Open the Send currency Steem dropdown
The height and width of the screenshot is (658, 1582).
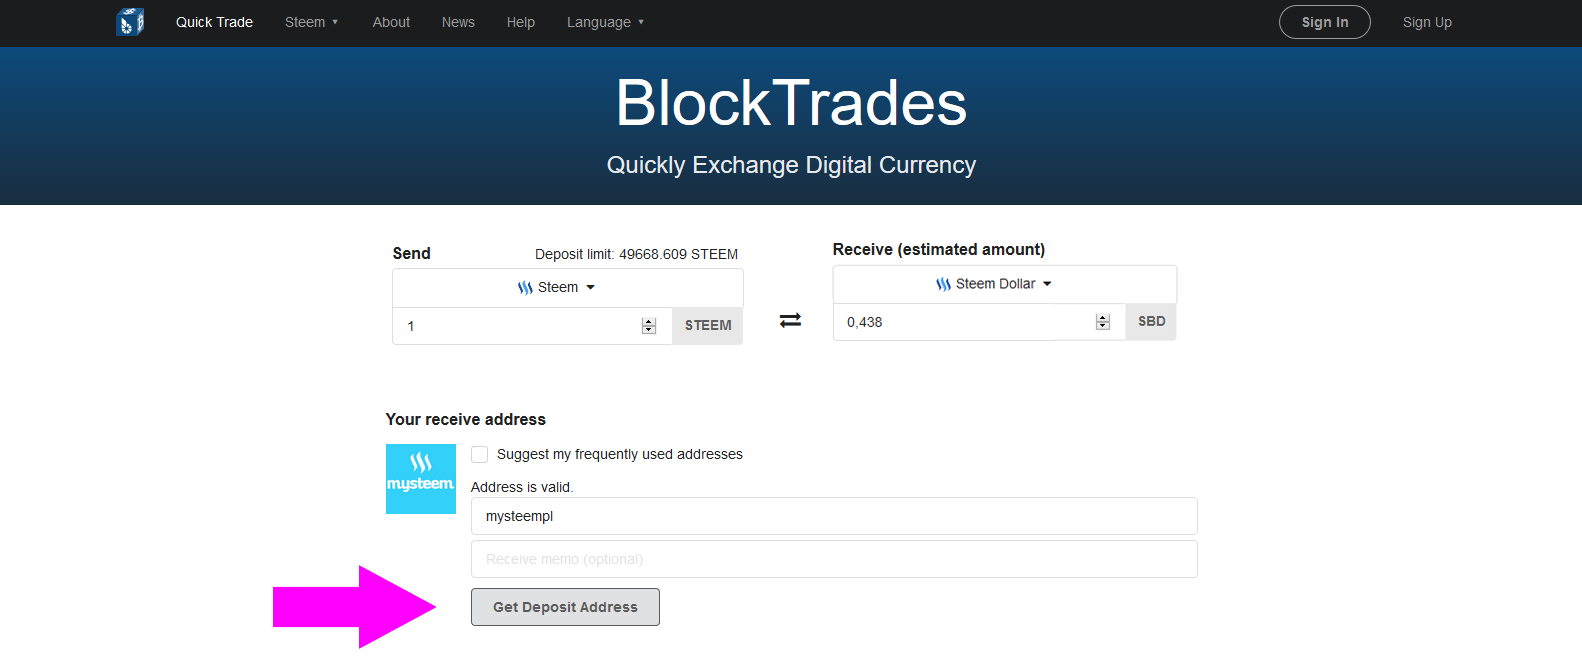[567, 287]
